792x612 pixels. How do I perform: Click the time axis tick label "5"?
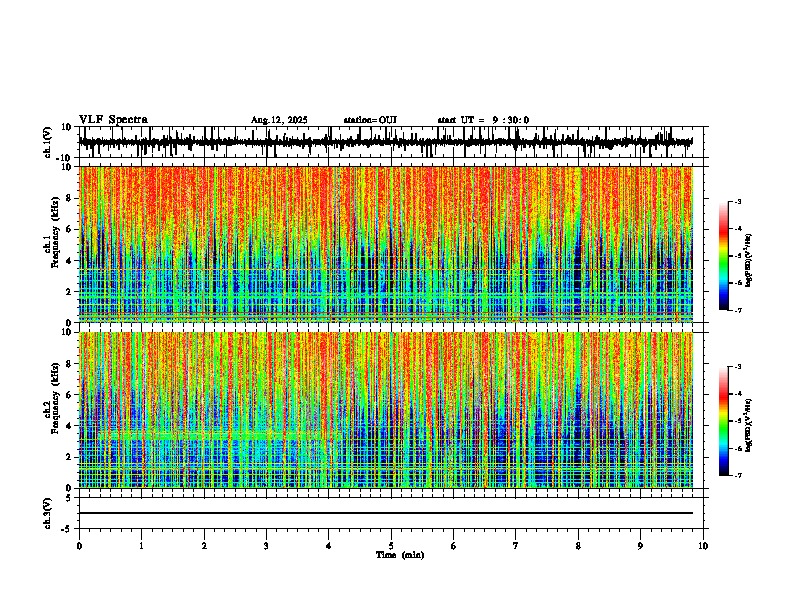[391, 546]
